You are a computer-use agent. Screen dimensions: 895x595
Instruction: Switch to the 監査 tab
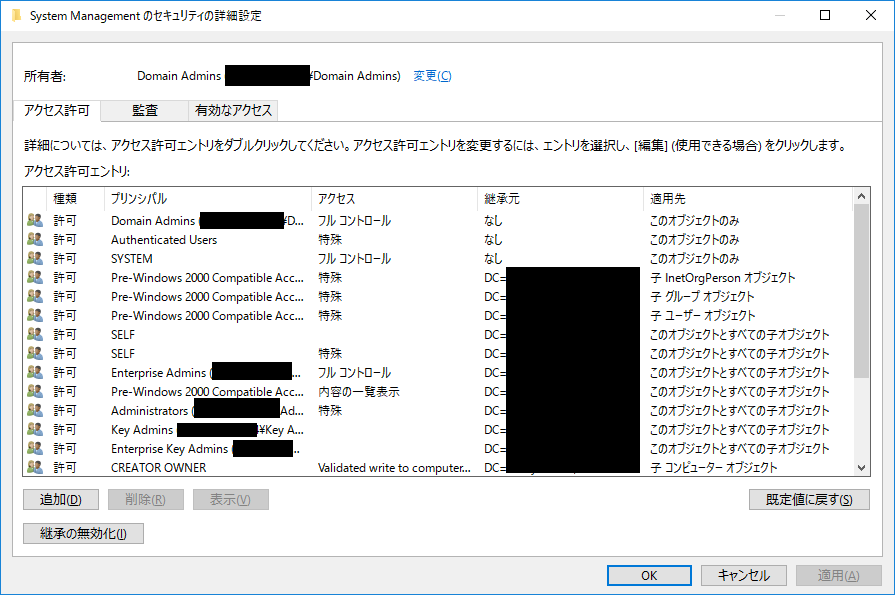click(x=145, y=111)
